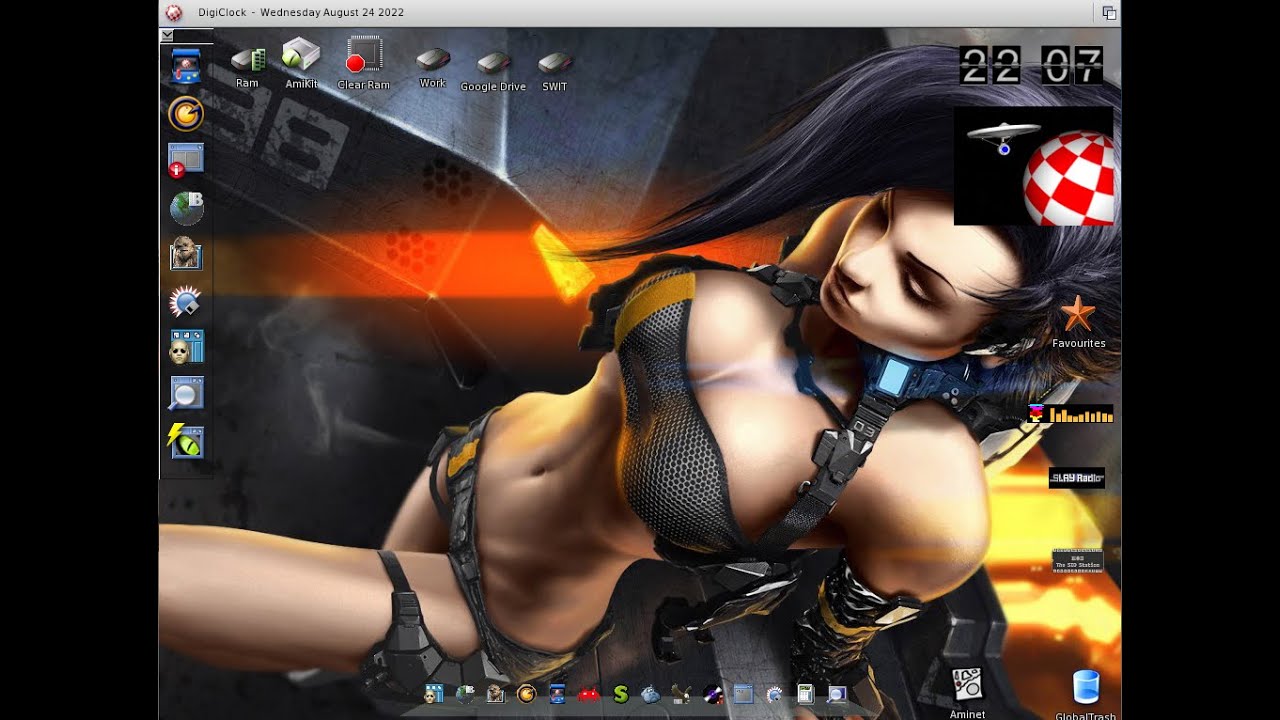Click the Boing ball logo in title bar
Screen dimensions: 1280x720
[173, 13]
